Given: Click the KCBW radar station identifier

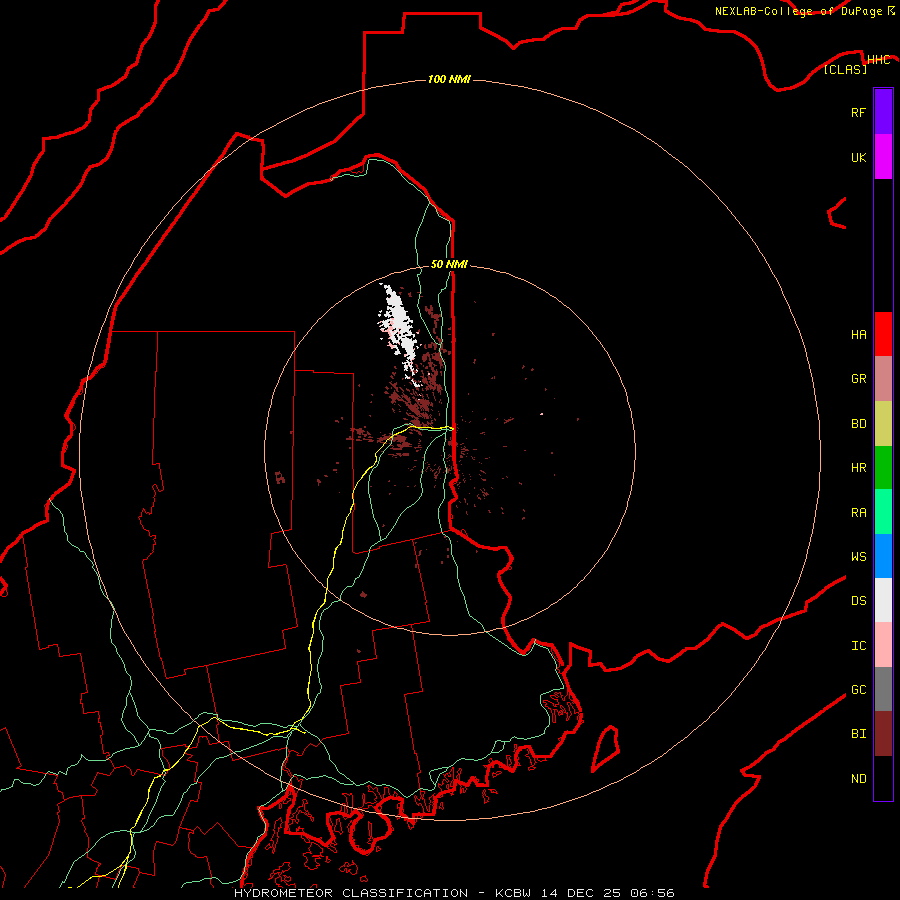Looking at the screenshot, I should [514, 893].
